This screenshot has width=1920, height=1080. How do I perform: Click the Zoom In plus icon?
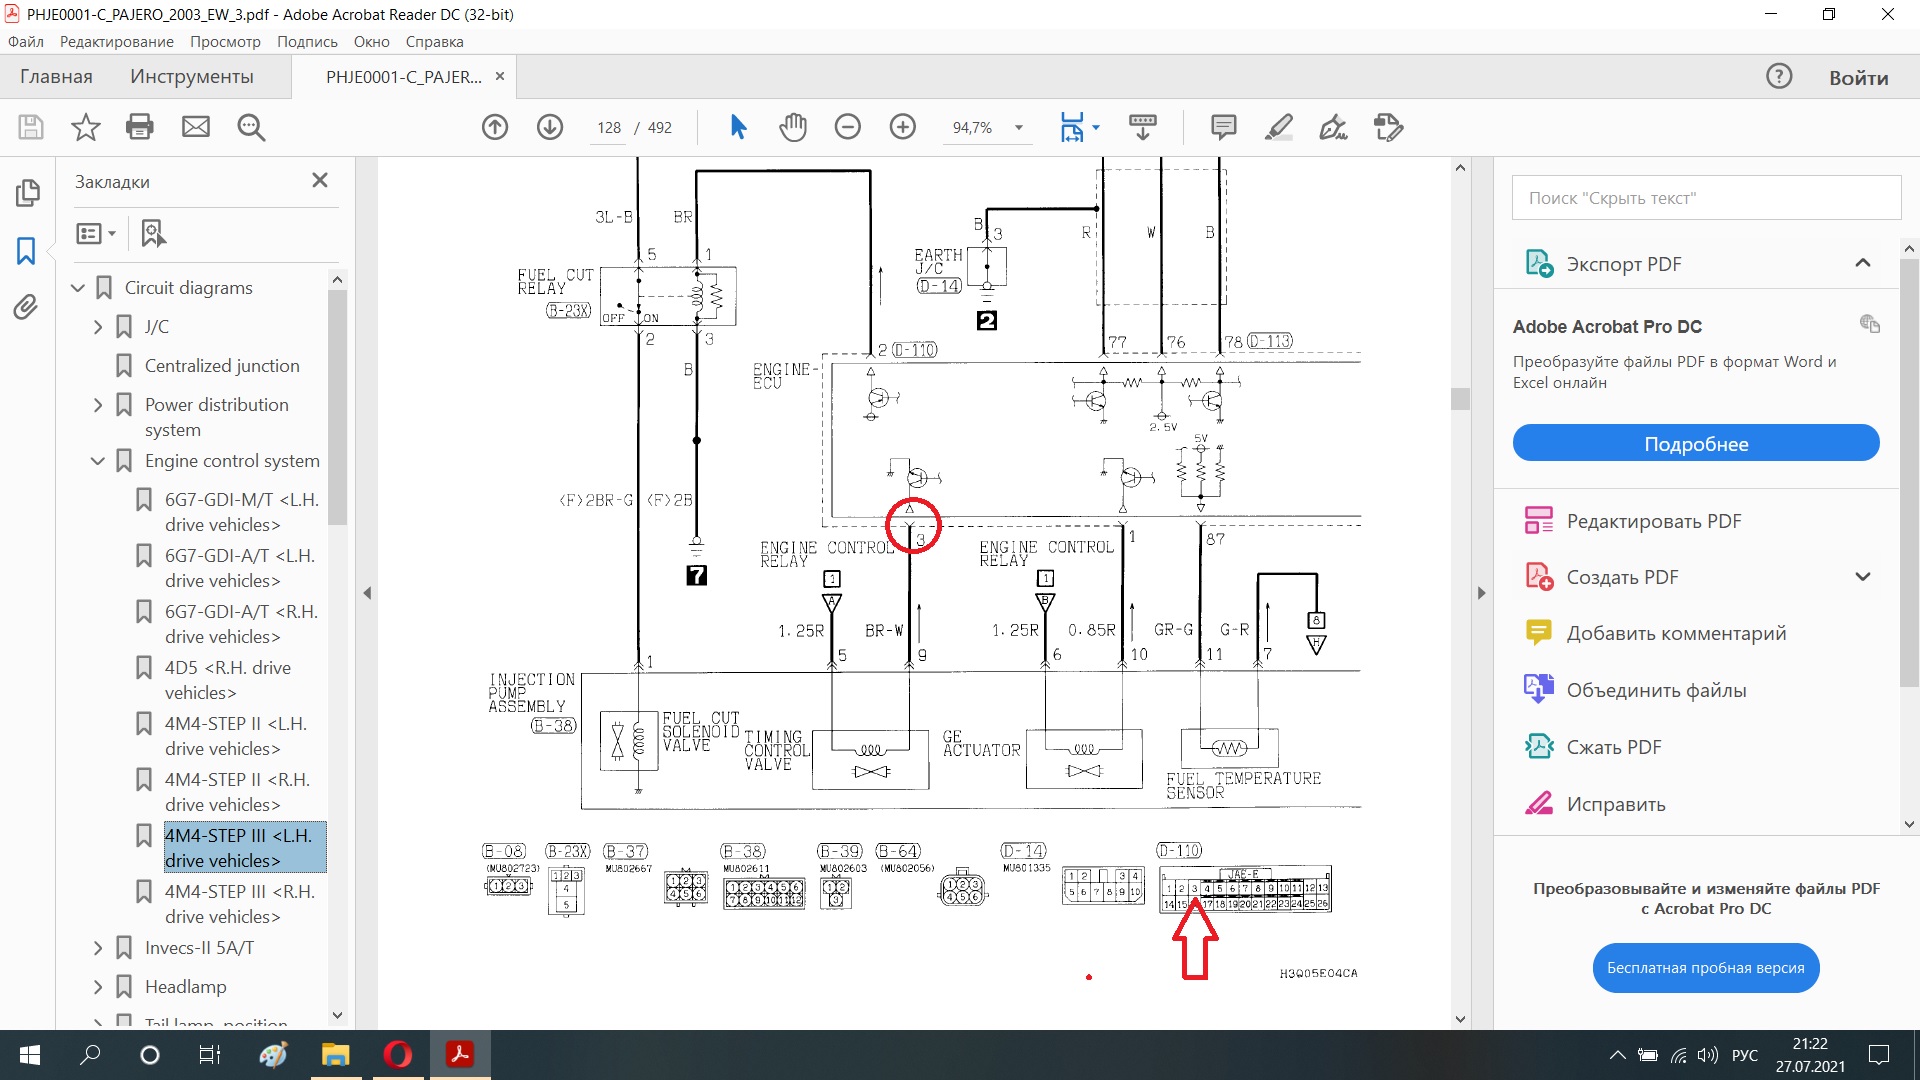[902, 127]
